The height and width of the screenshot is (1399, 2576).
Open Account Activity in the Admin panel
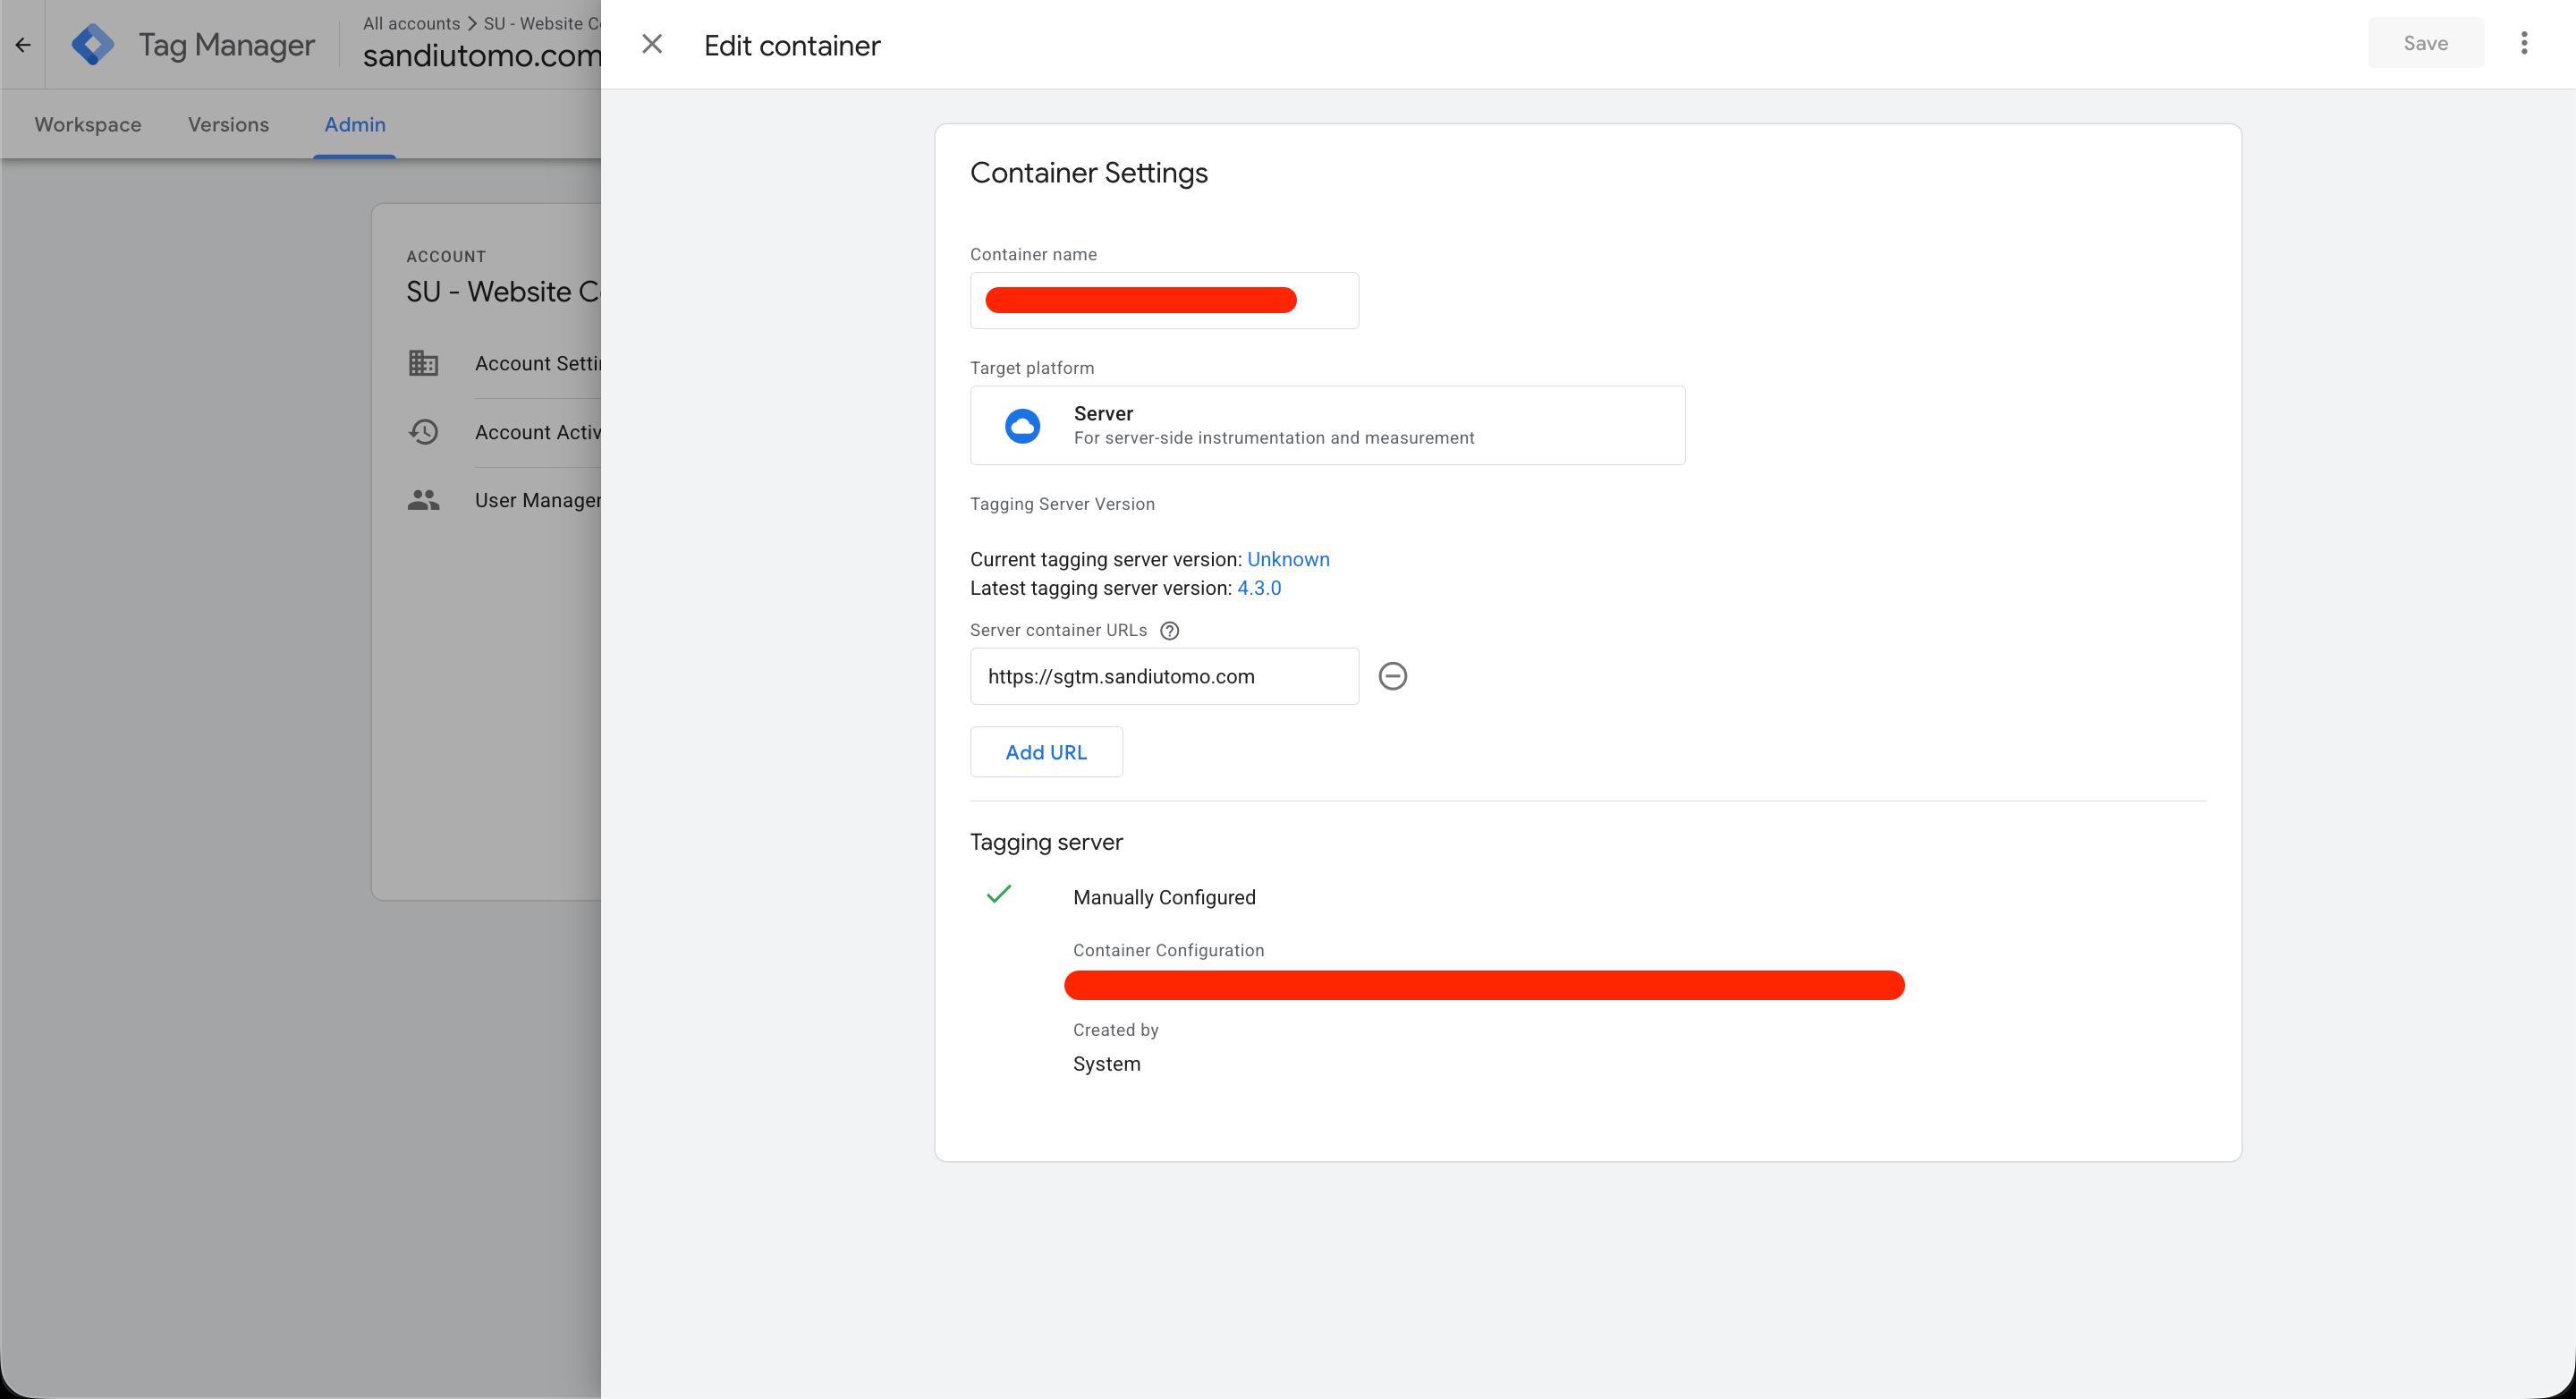coord(538,432)
